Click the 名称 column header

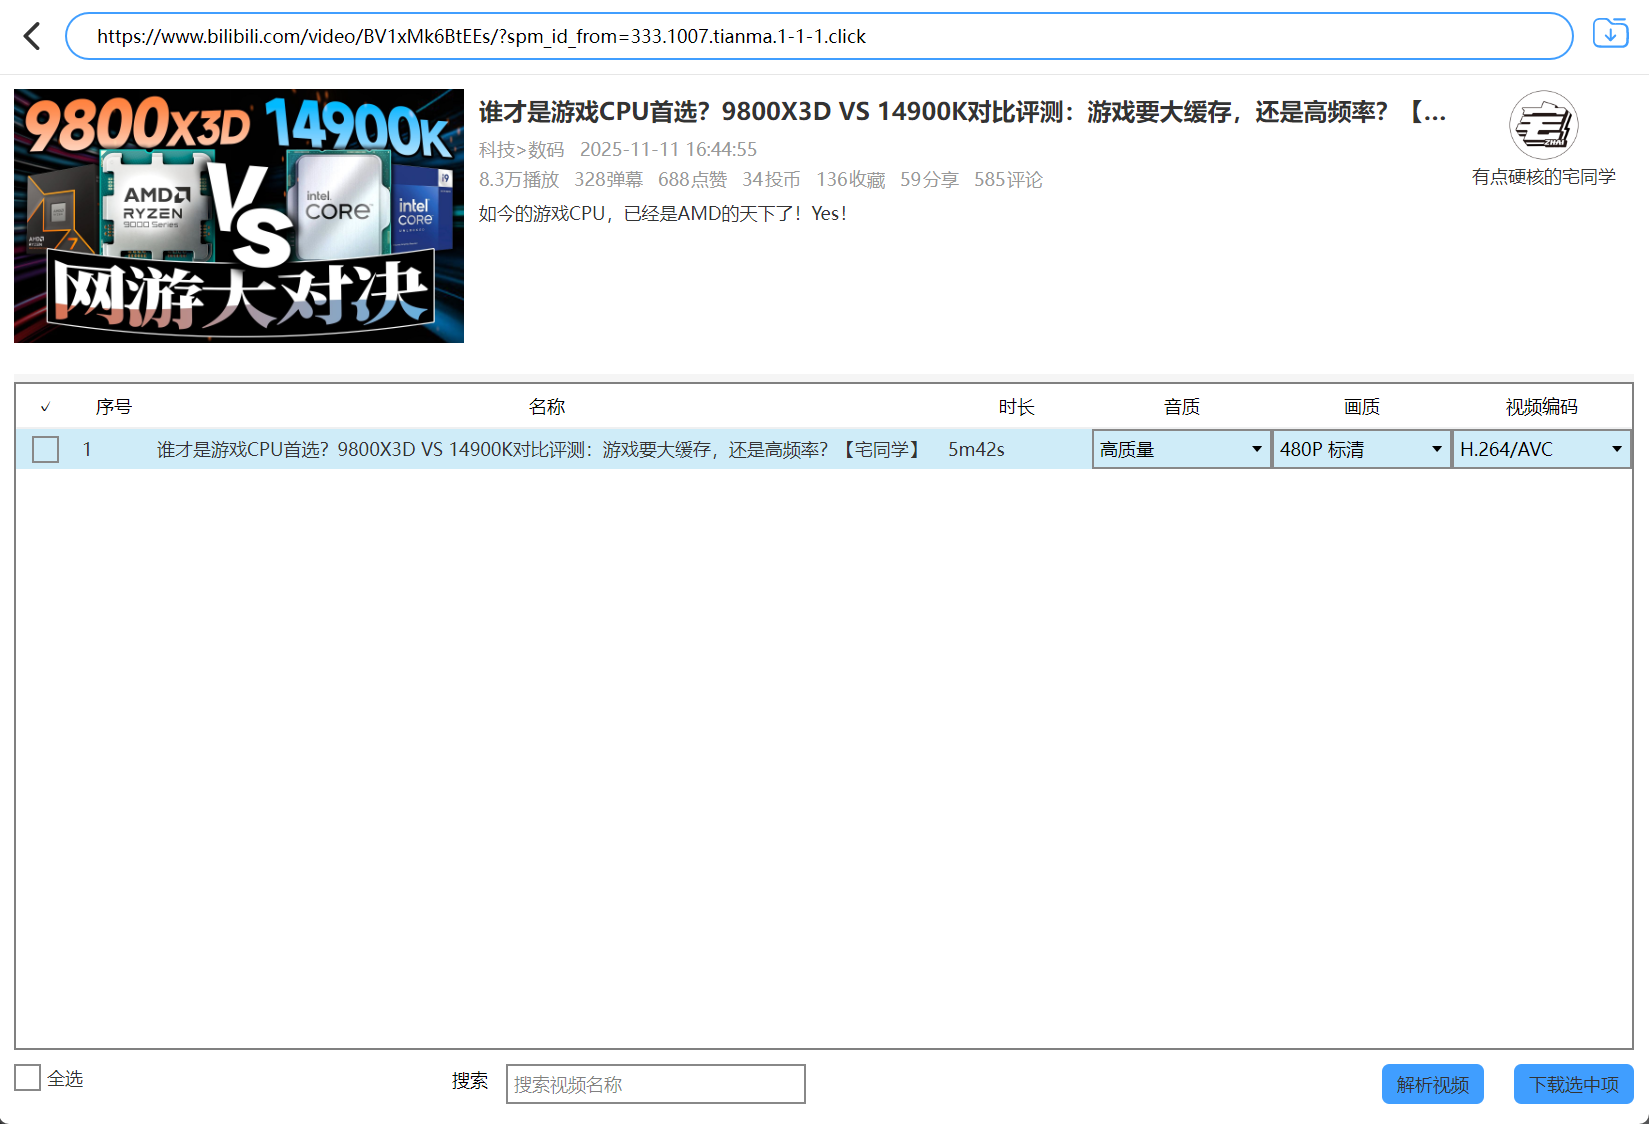[547, 406]
